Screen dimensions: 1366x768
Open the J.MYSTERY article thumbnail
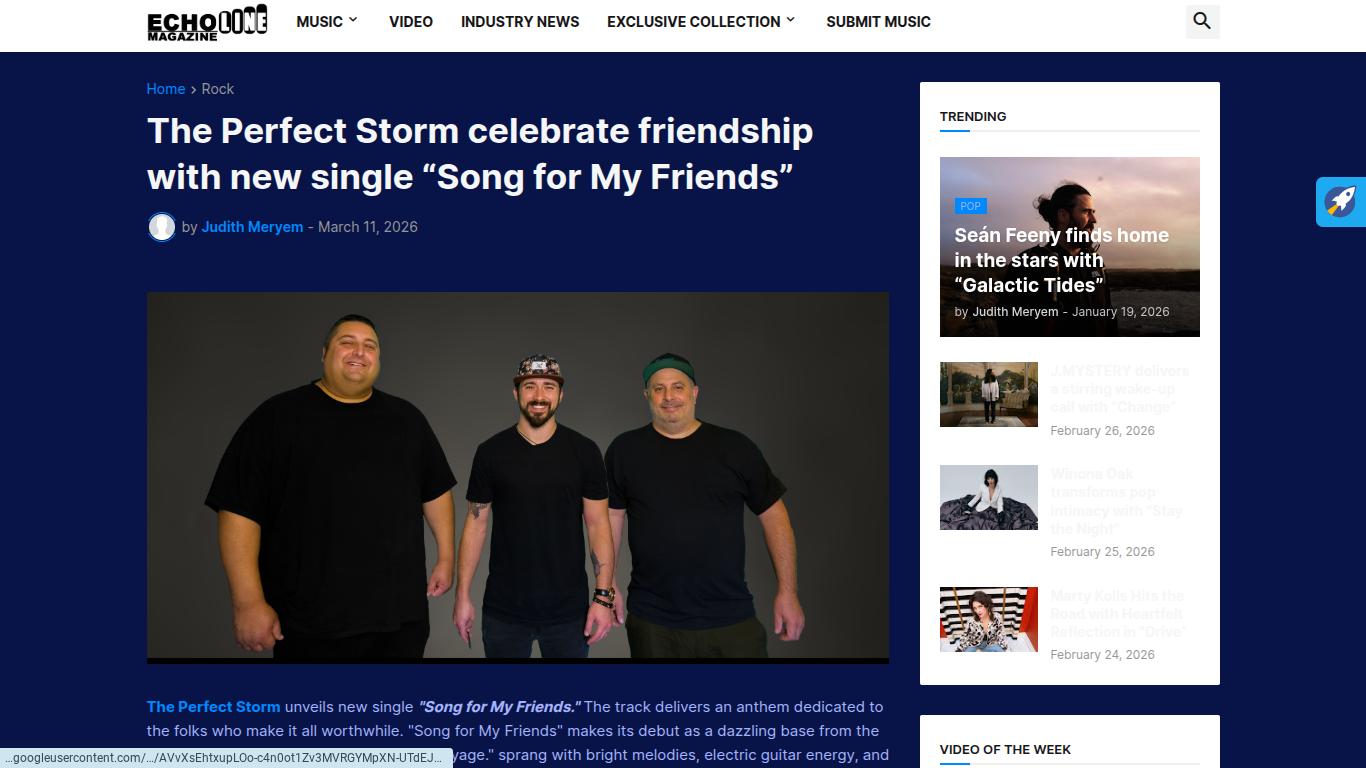tap(989, 394)
